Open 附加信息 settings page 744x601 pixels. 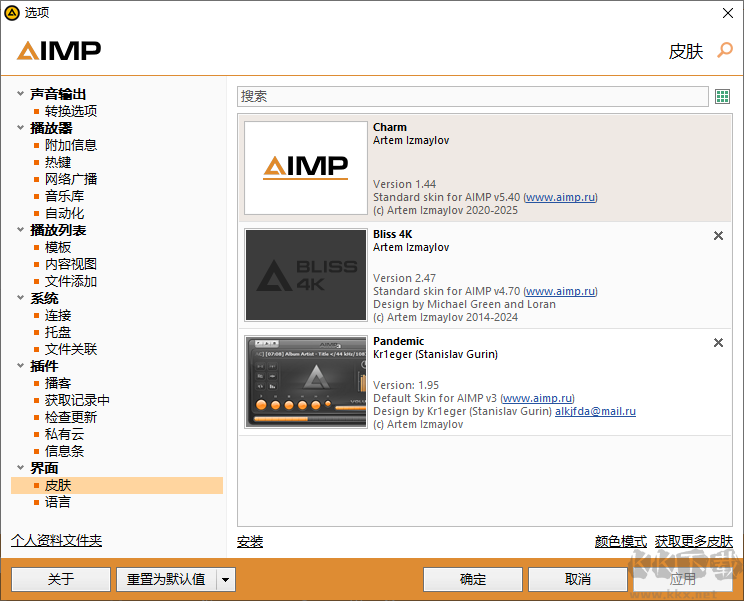pyautogui.click(x=71, y=145)
